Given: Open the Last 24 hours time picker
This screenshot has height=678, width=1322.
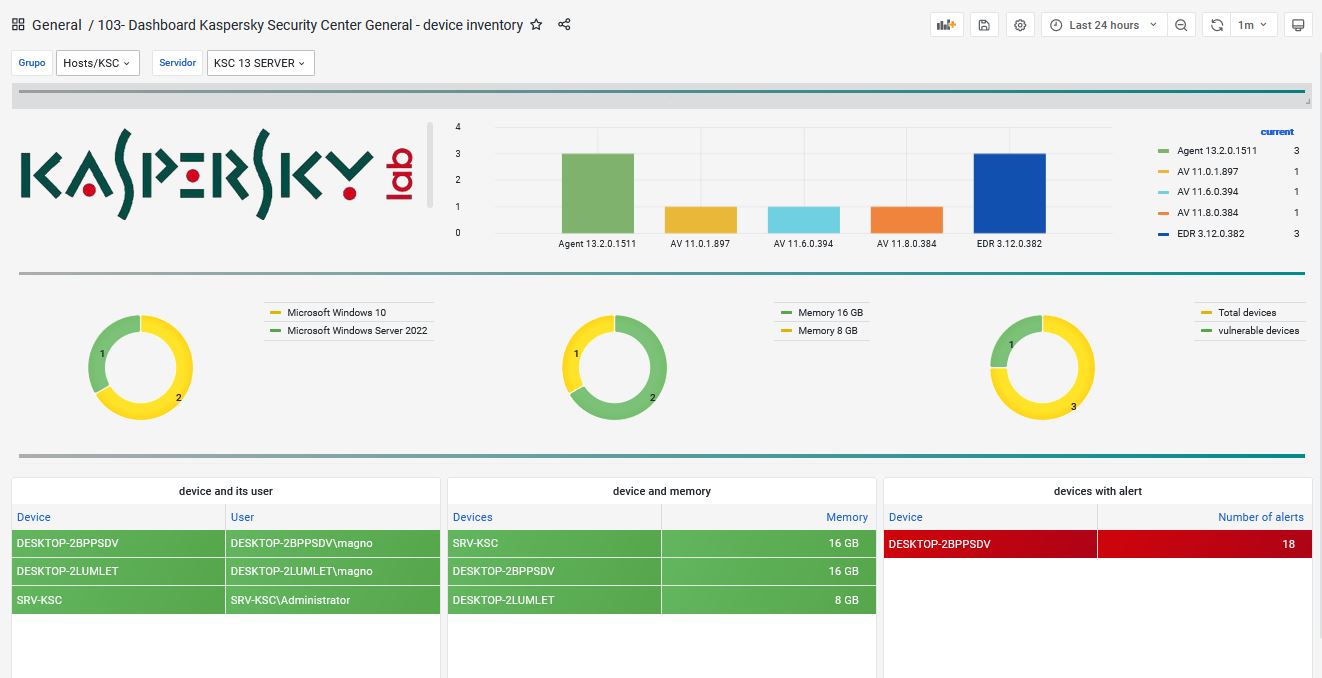Looking at the screenshot, I should click(1104, 25).
